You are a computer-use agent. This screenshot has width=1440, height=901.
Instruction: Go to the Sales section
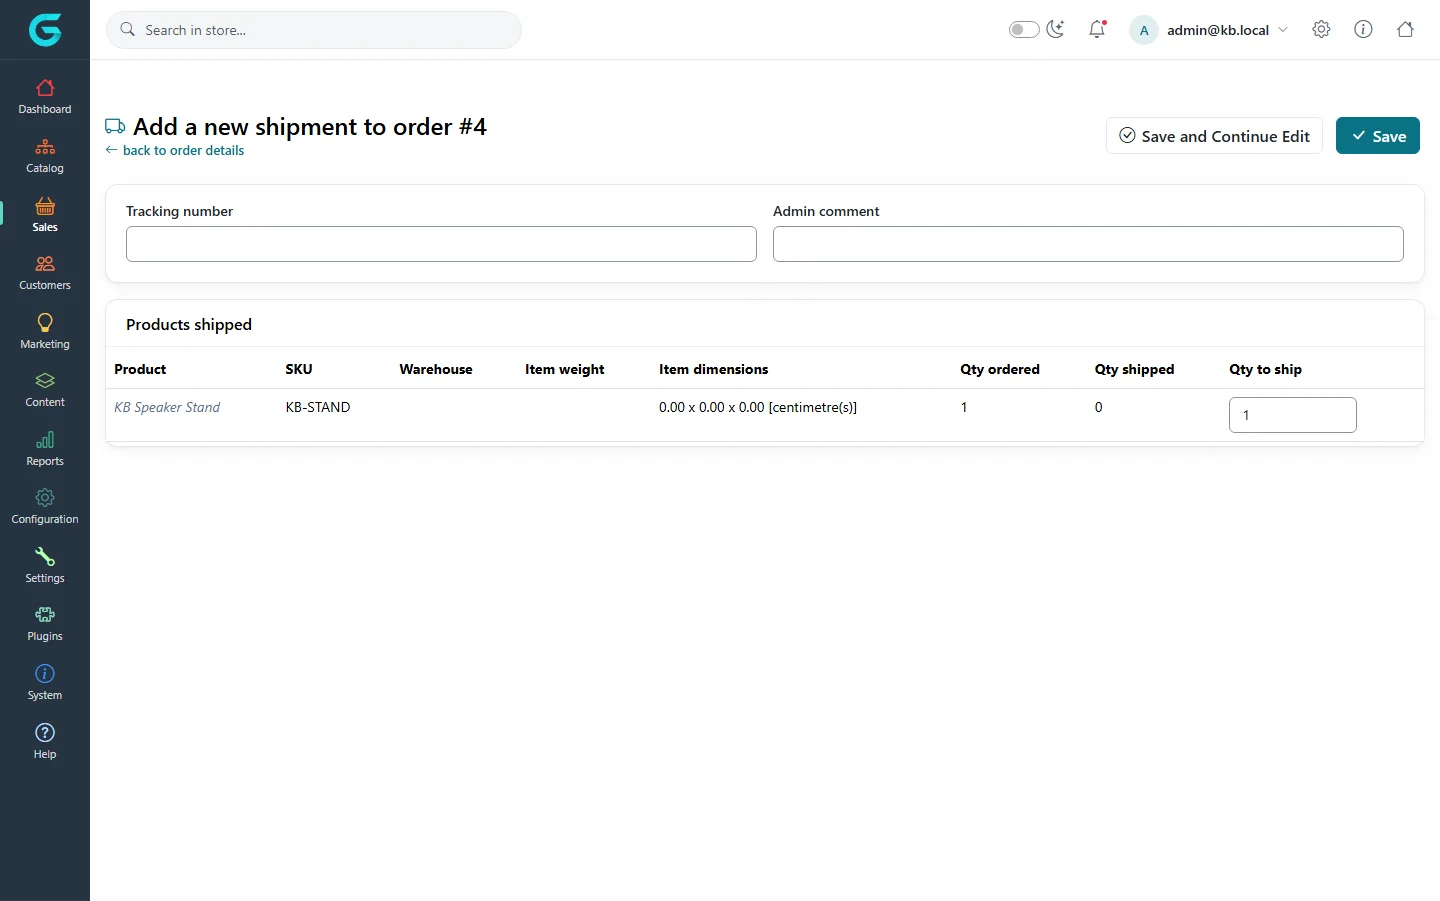point(45,215)
